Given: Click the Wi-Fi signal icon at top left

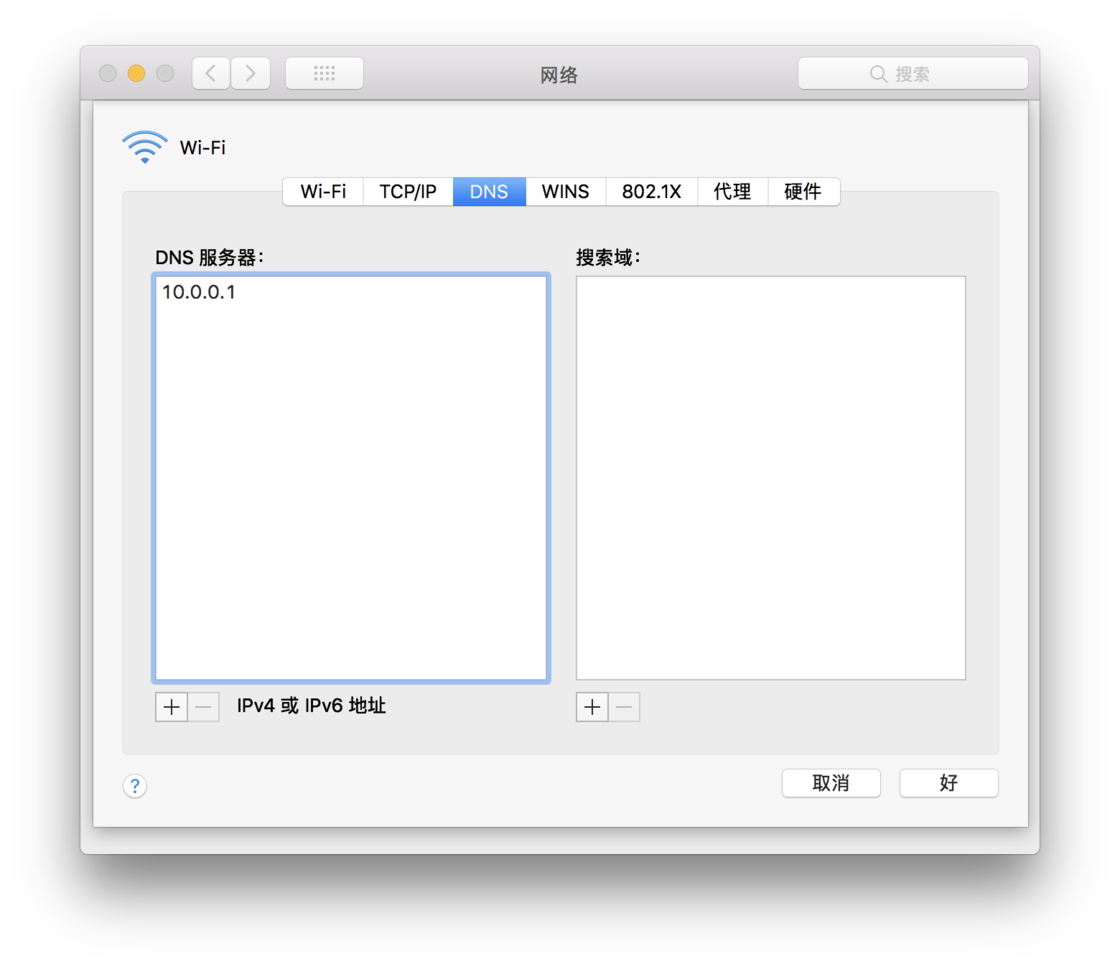Looking at the screenshot, I should (x=143, y=146).
